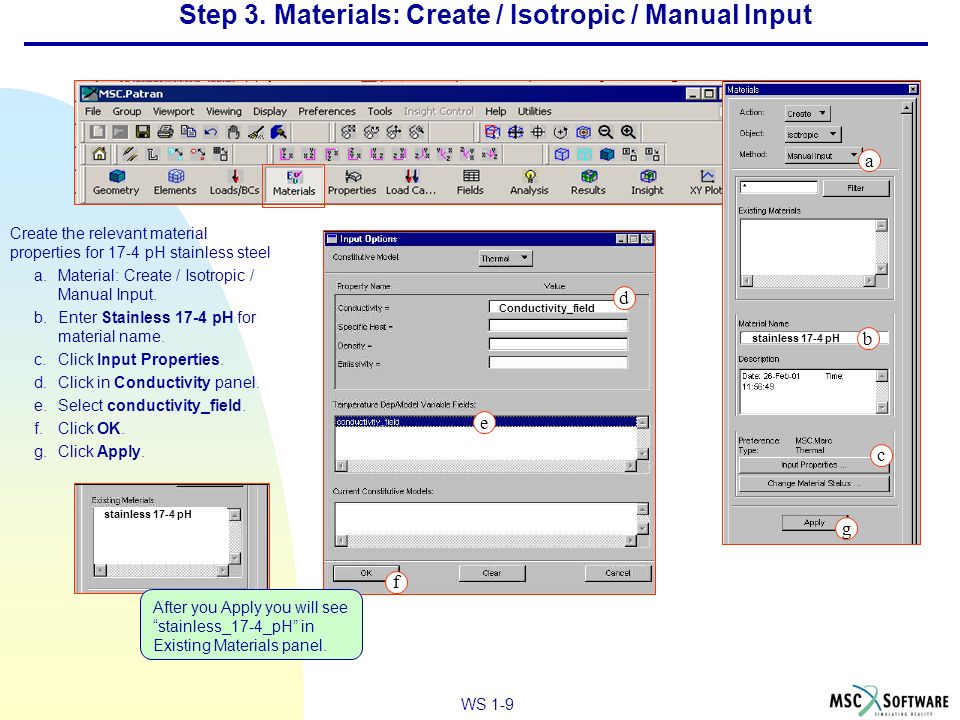Open the Analysis application
960x720 pixels.
click(530, 182)
